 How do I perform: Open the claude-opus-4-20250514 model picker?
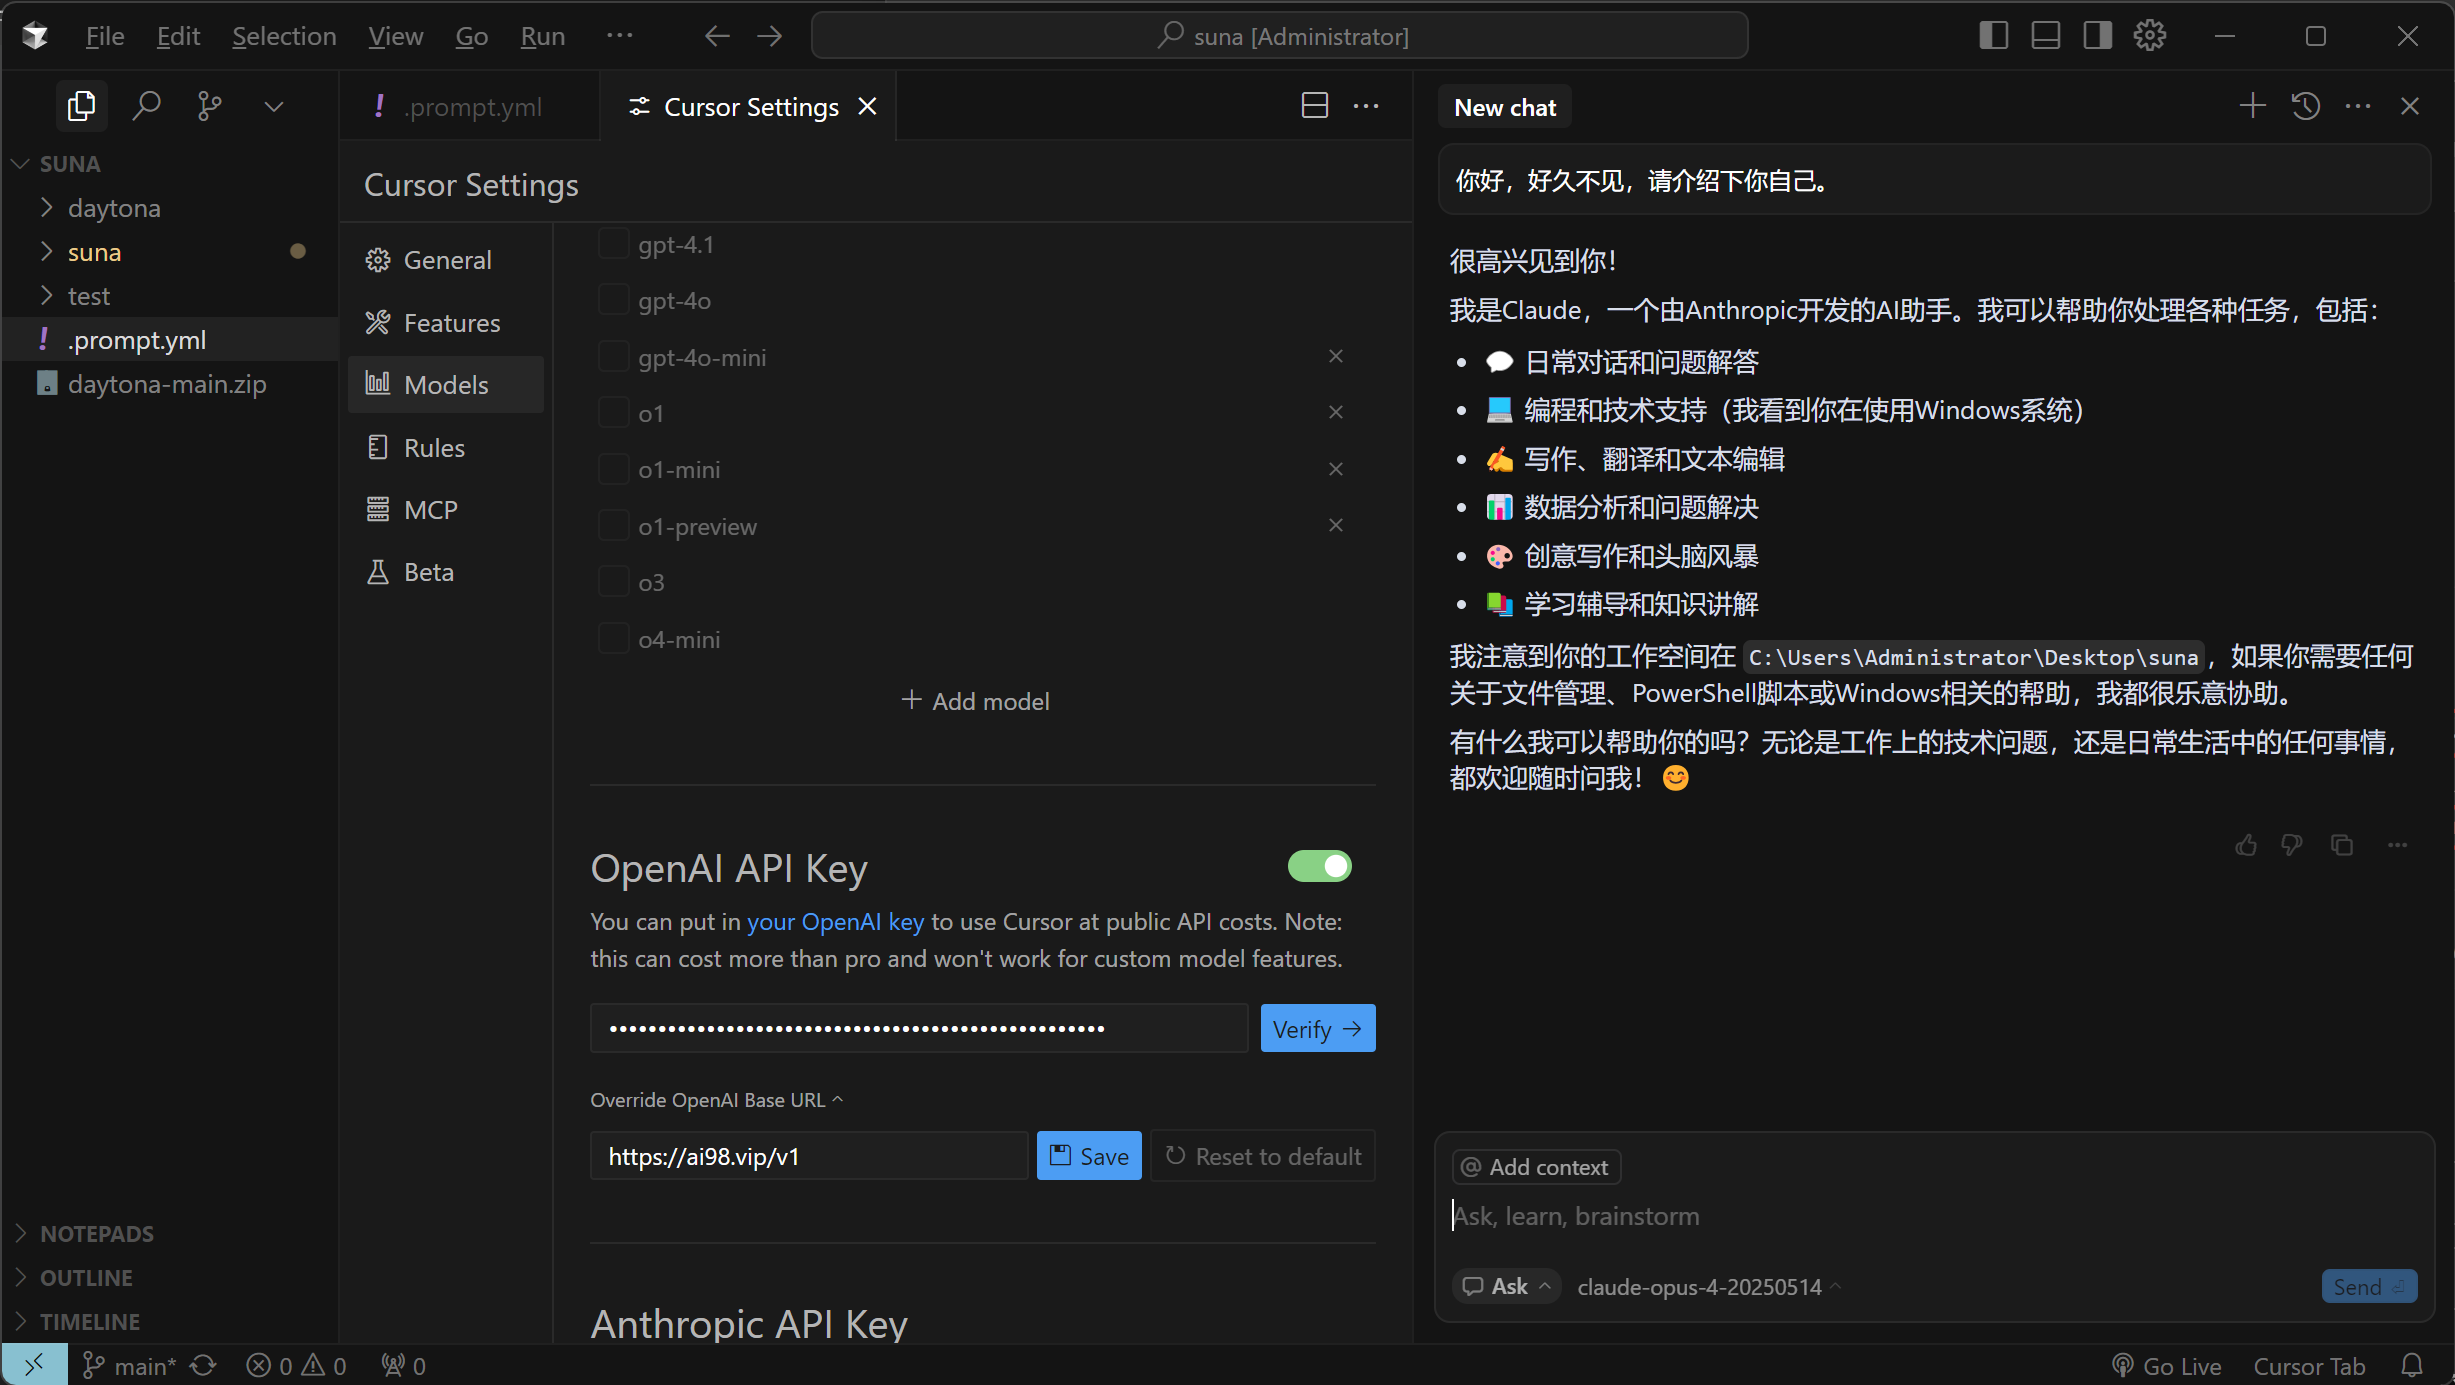(1708, 1287)
